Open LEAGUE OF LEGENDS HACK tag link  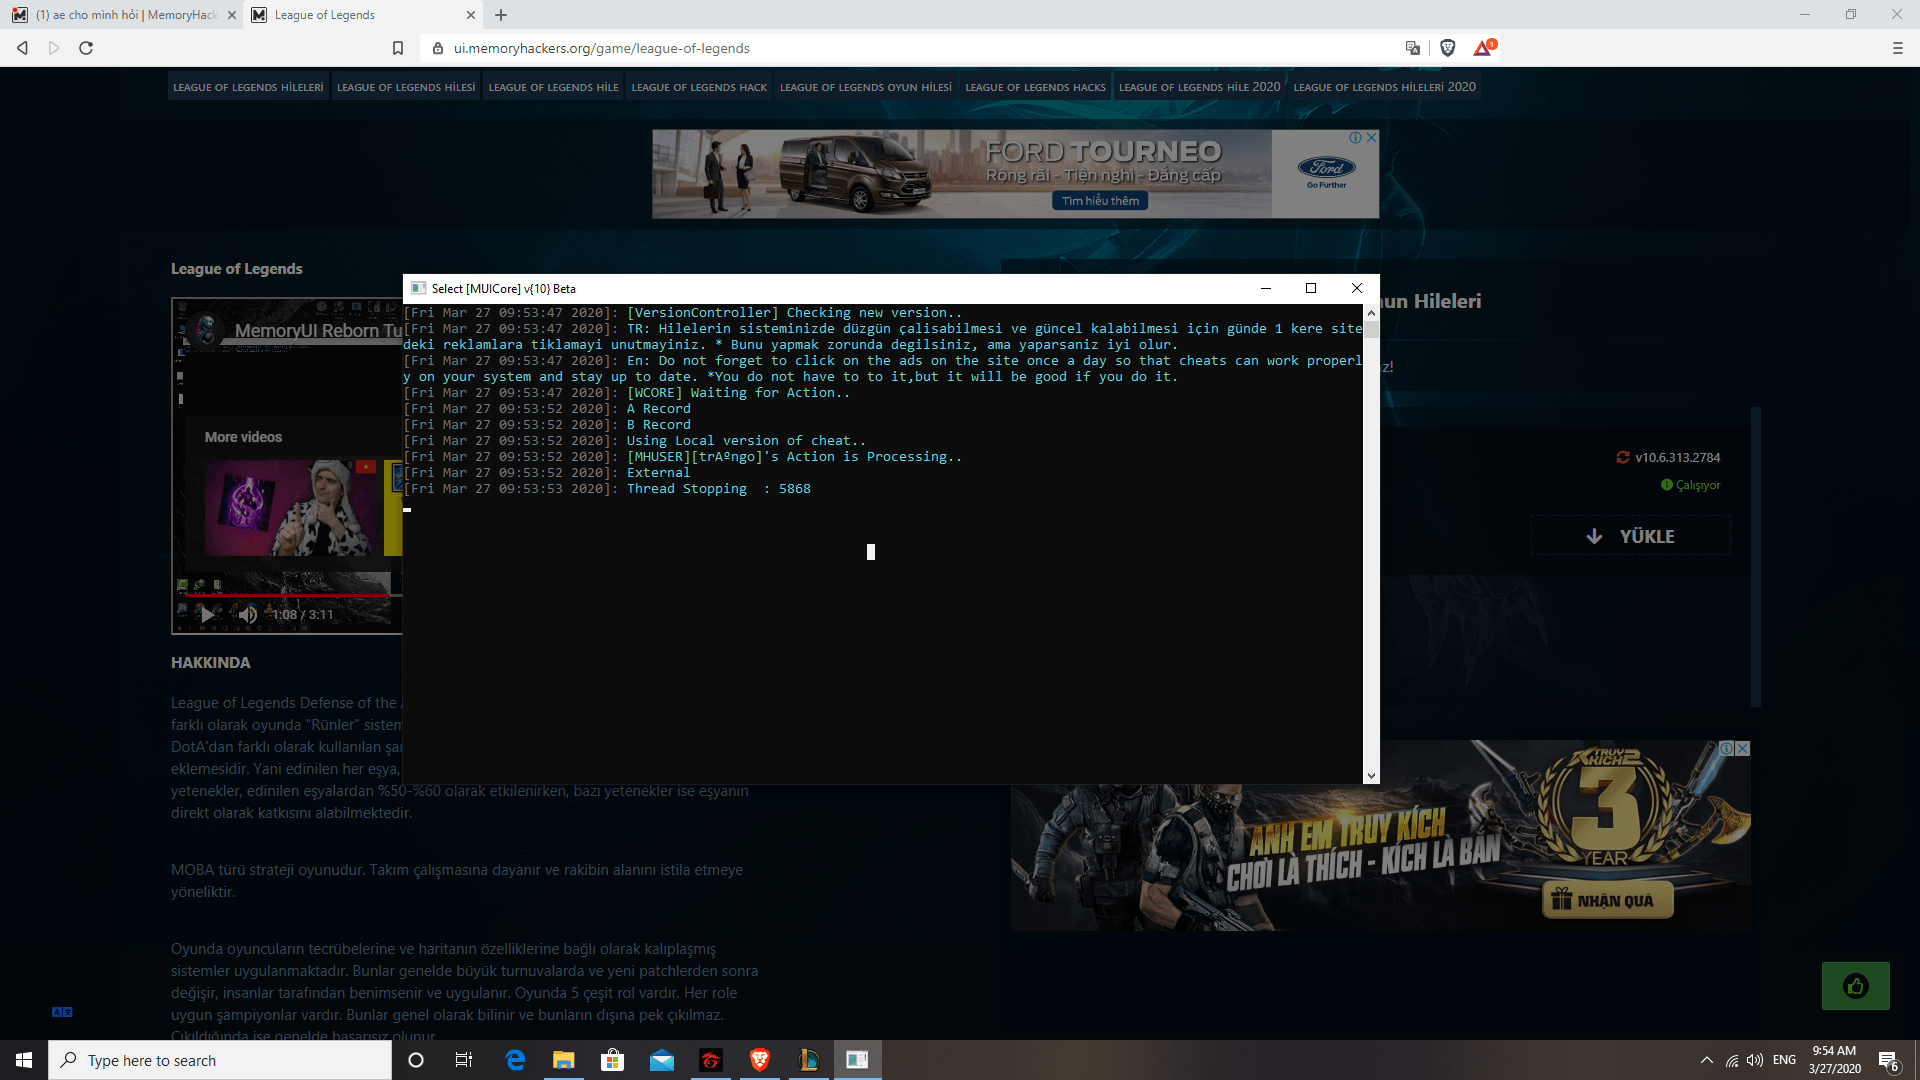[x=699, y=87]
